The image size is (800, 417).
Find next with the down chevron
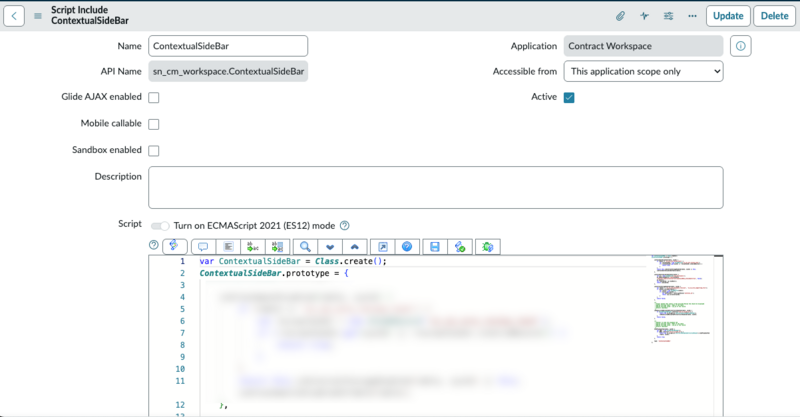point(330,247)
